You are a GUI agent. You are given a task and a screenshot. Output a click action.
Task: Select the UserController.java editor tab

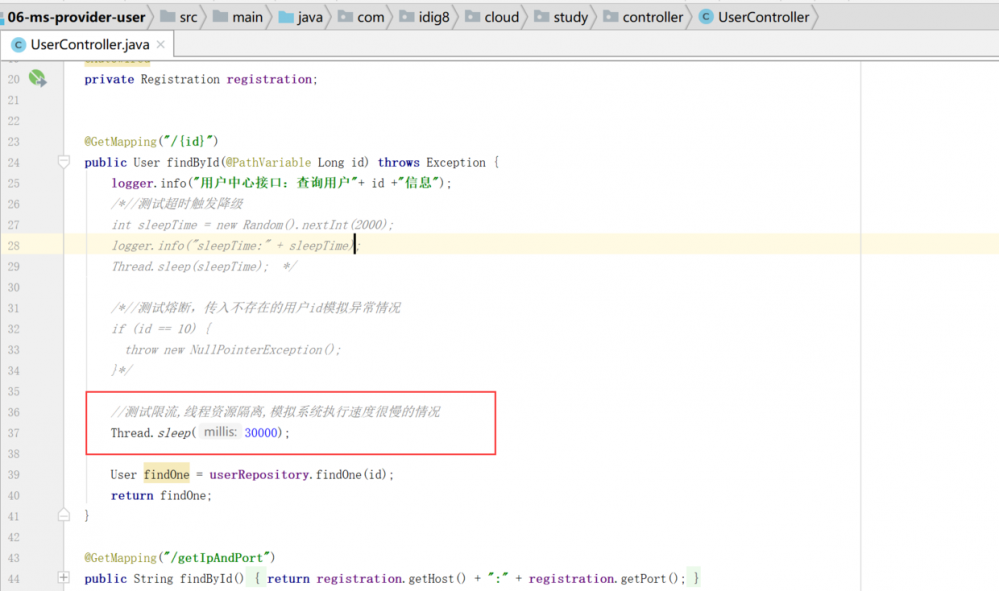pos(89,45)
